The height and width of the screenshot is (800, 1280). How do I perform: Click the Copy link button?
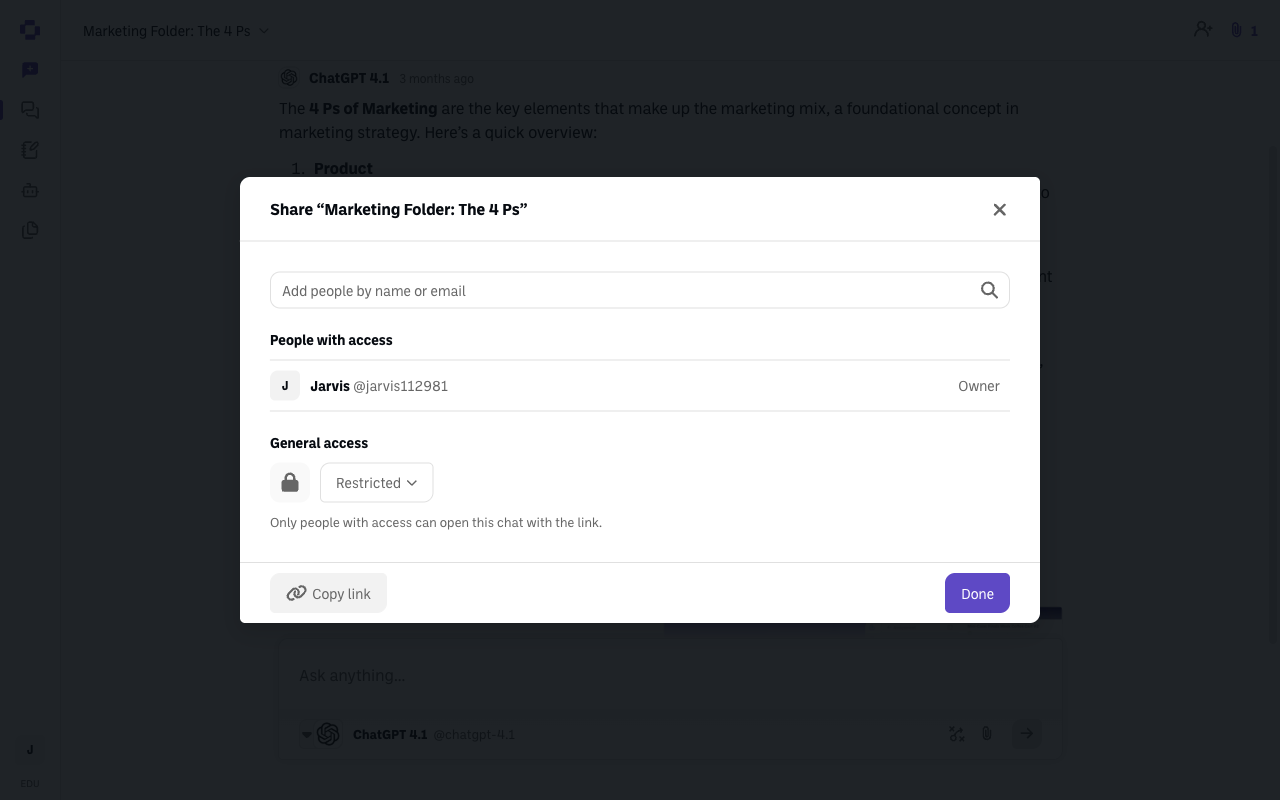tap(328, 593)
